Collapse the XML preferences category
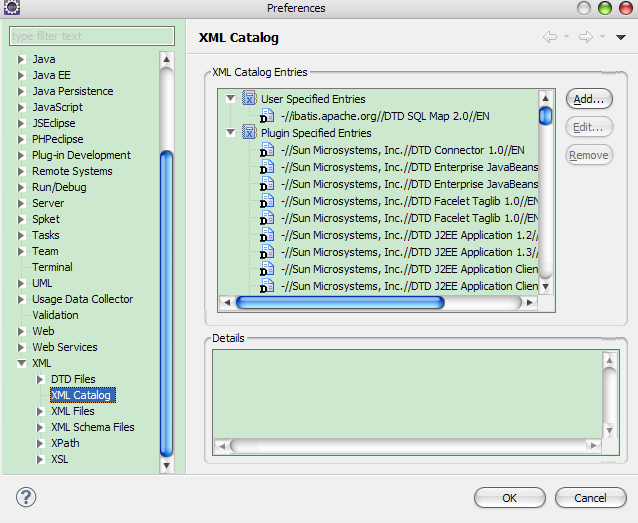 coord(20,363)
